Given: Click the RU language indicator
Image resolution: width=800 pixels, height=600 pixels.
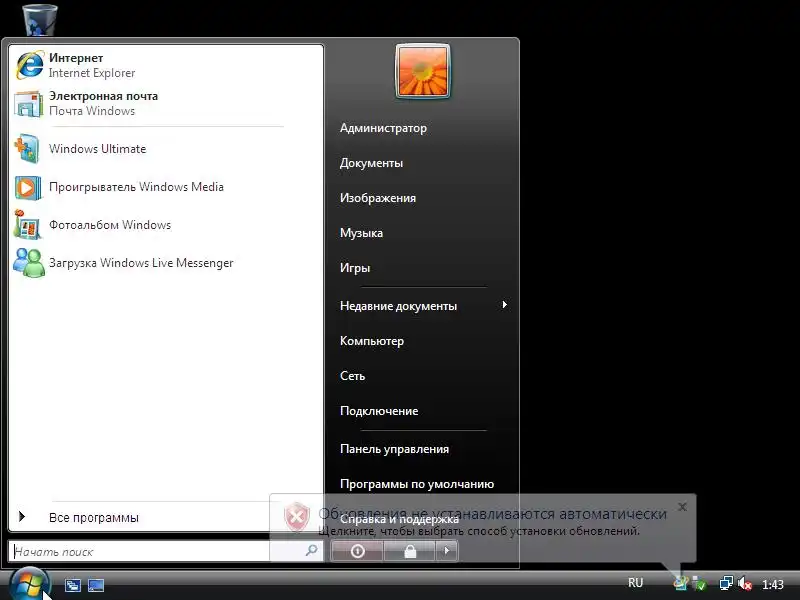Looking at the screenshot, I should point(635,583).
